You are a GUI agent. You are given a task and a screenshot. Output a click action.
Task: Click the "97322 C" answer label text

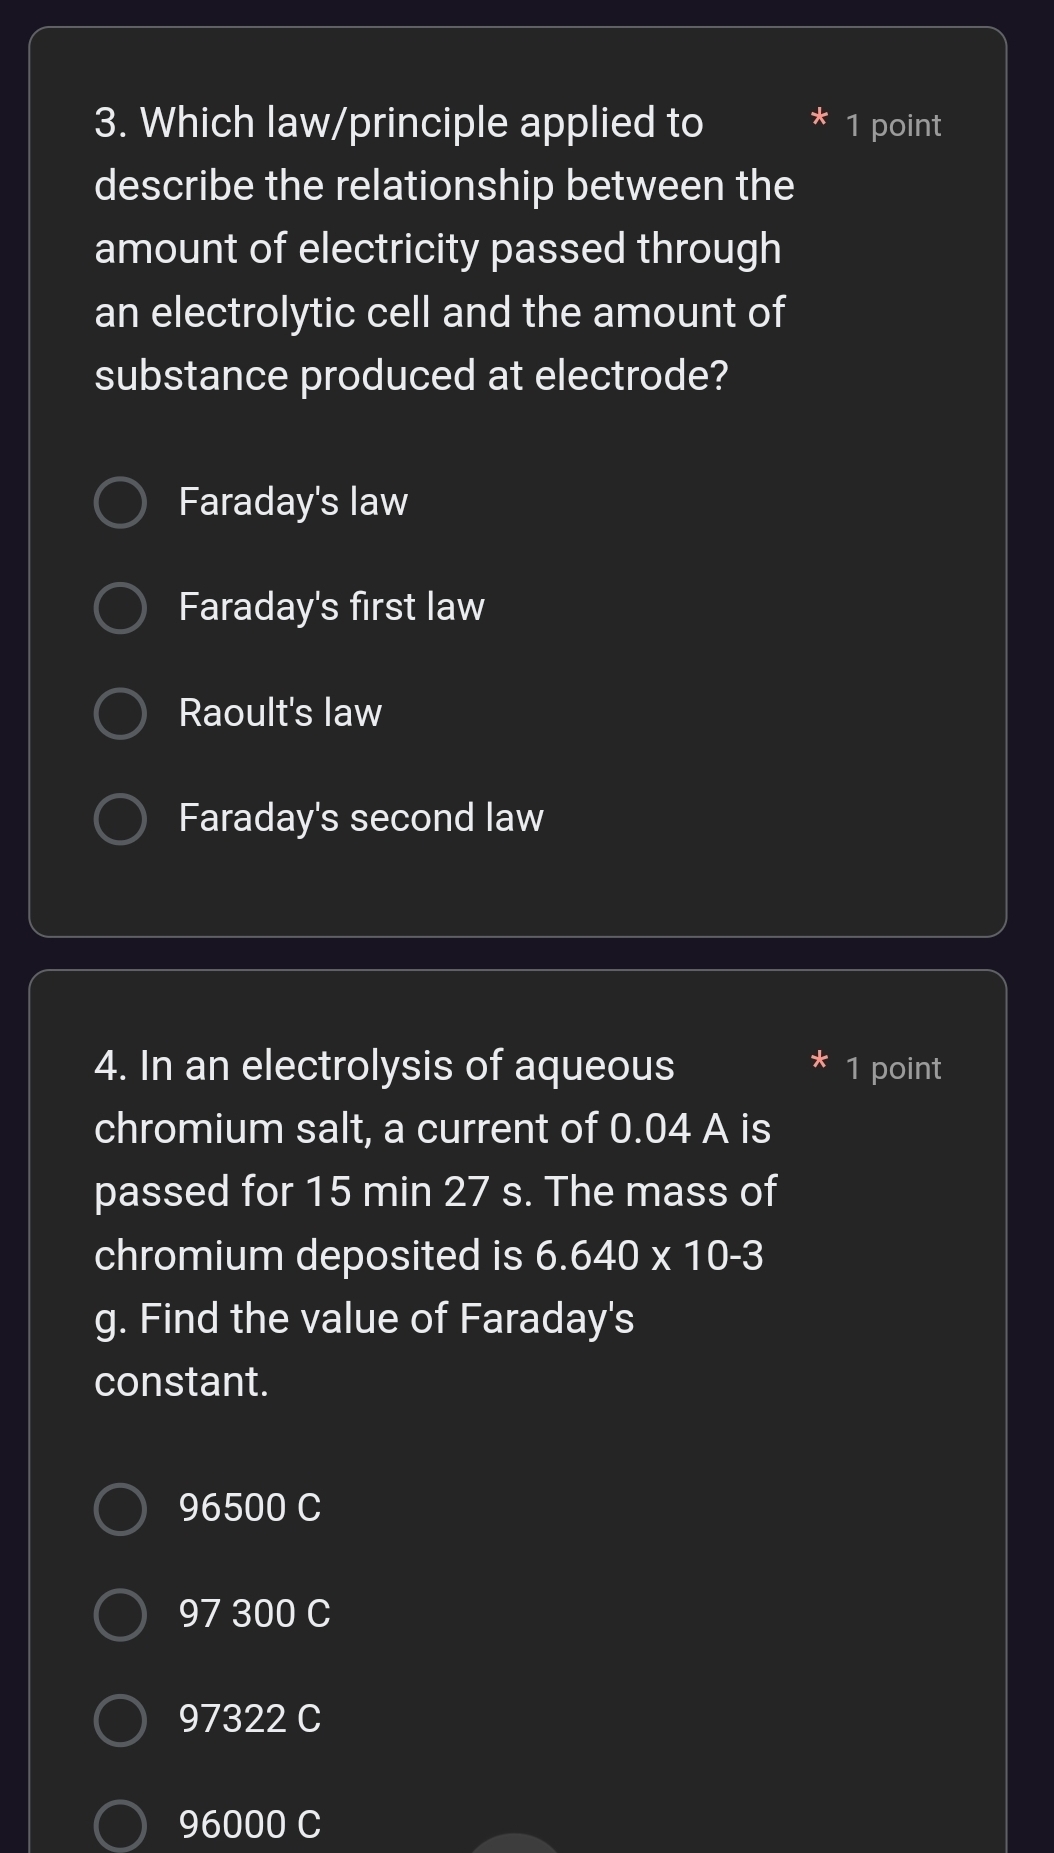click(x=250, y=1719)
